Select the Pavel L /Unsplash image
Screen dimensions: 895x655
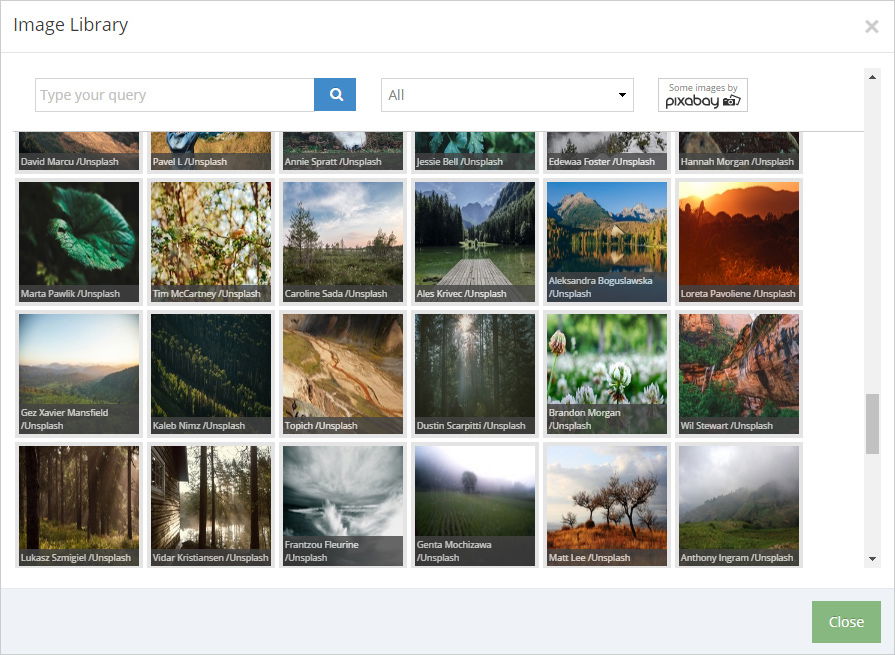coord(211,151)
